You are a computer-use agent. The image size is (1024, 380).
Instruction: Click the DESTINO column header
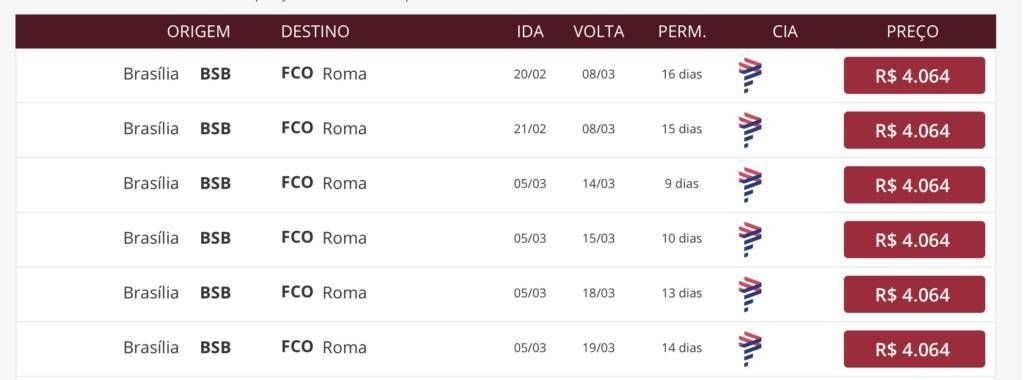point(315,31)
